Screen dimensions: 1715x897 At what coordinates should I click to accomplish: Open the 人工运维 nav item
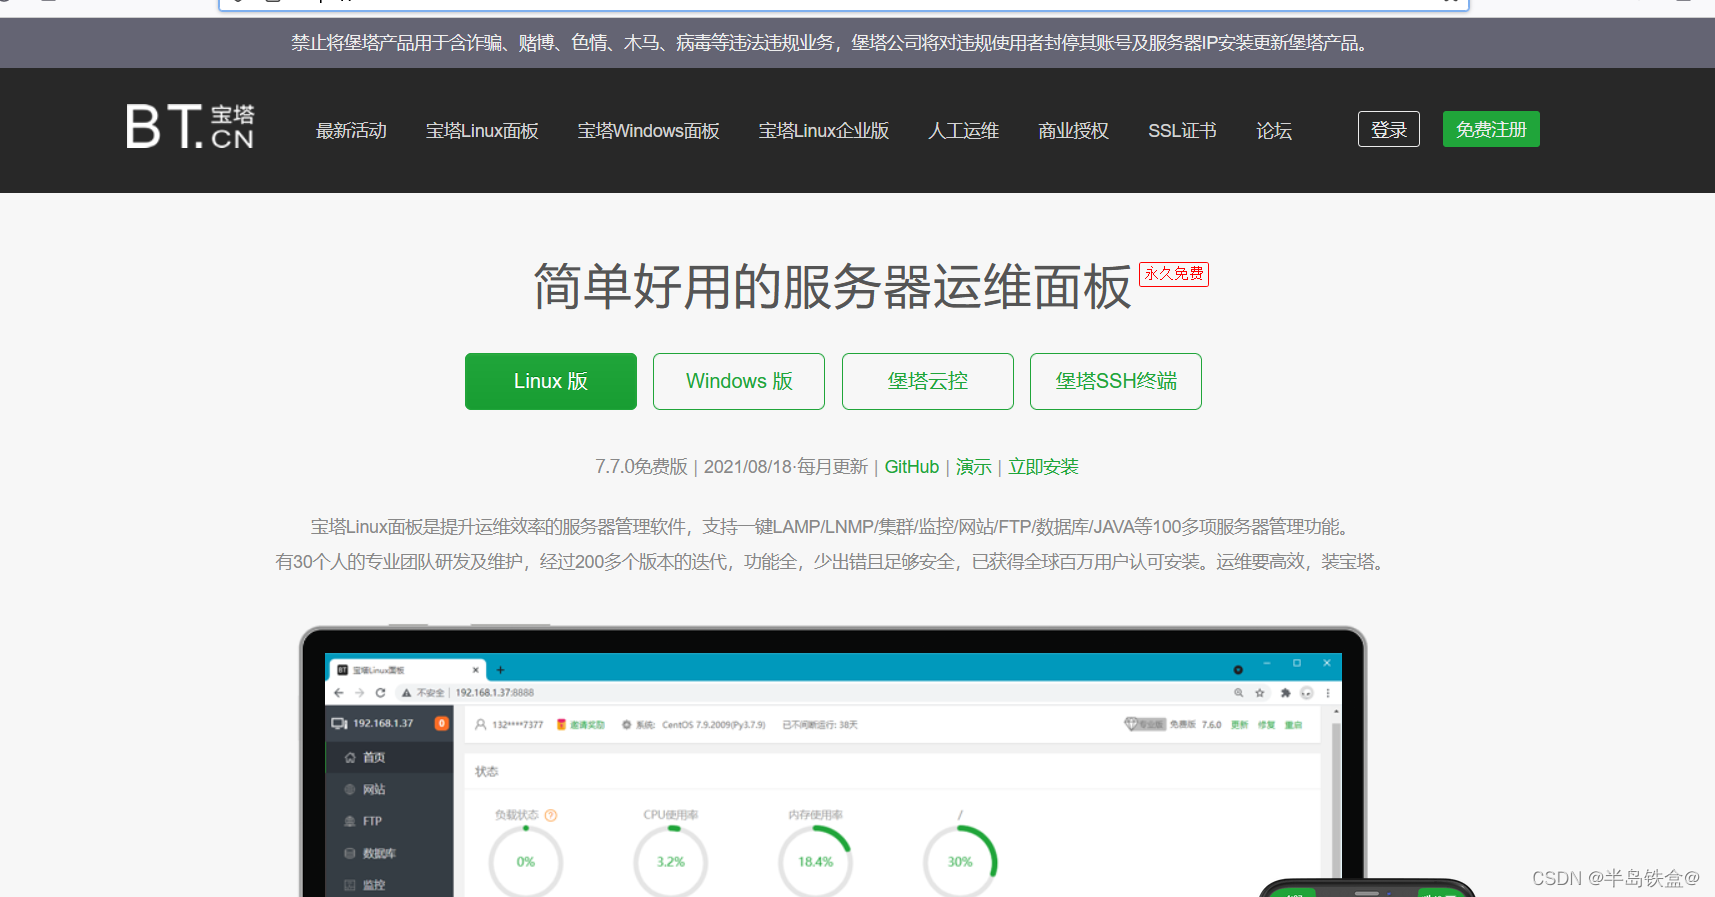[x=964, y=131]
